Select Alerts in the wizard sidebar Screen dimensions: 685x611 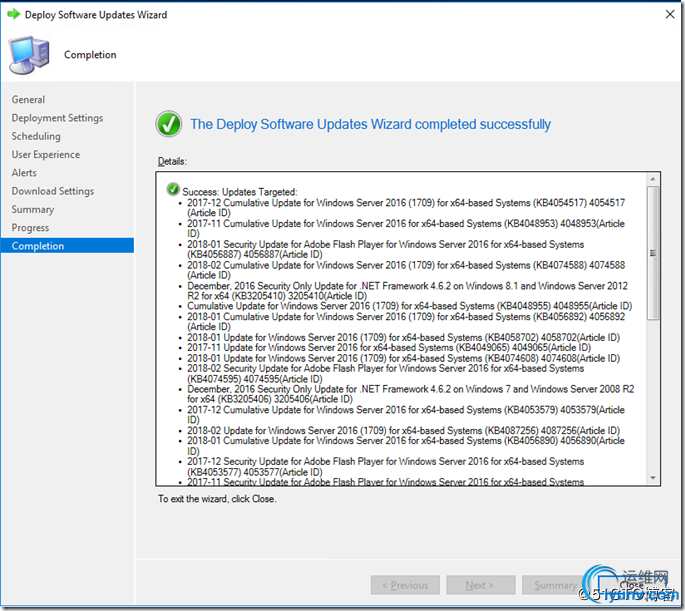tap(24, 173)
